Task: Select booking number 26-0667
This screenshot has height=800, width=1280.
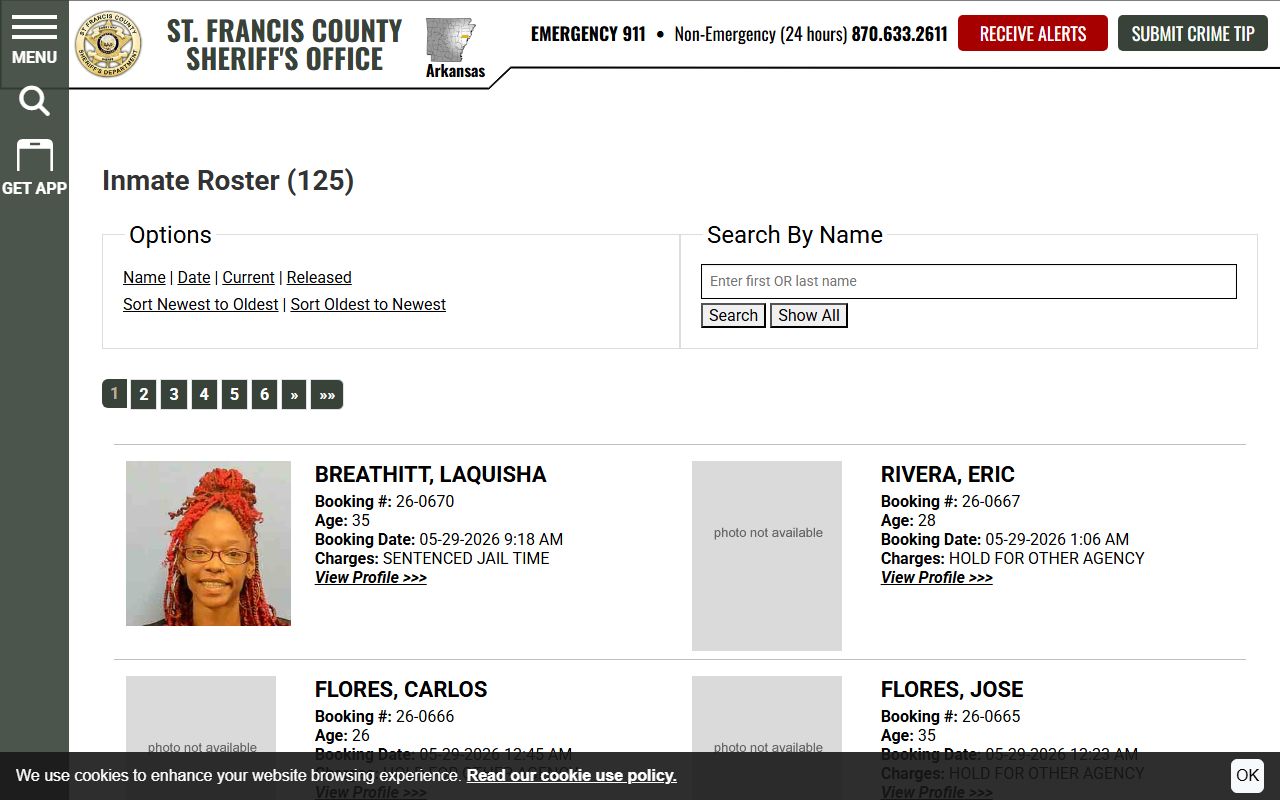Action: 991,501
